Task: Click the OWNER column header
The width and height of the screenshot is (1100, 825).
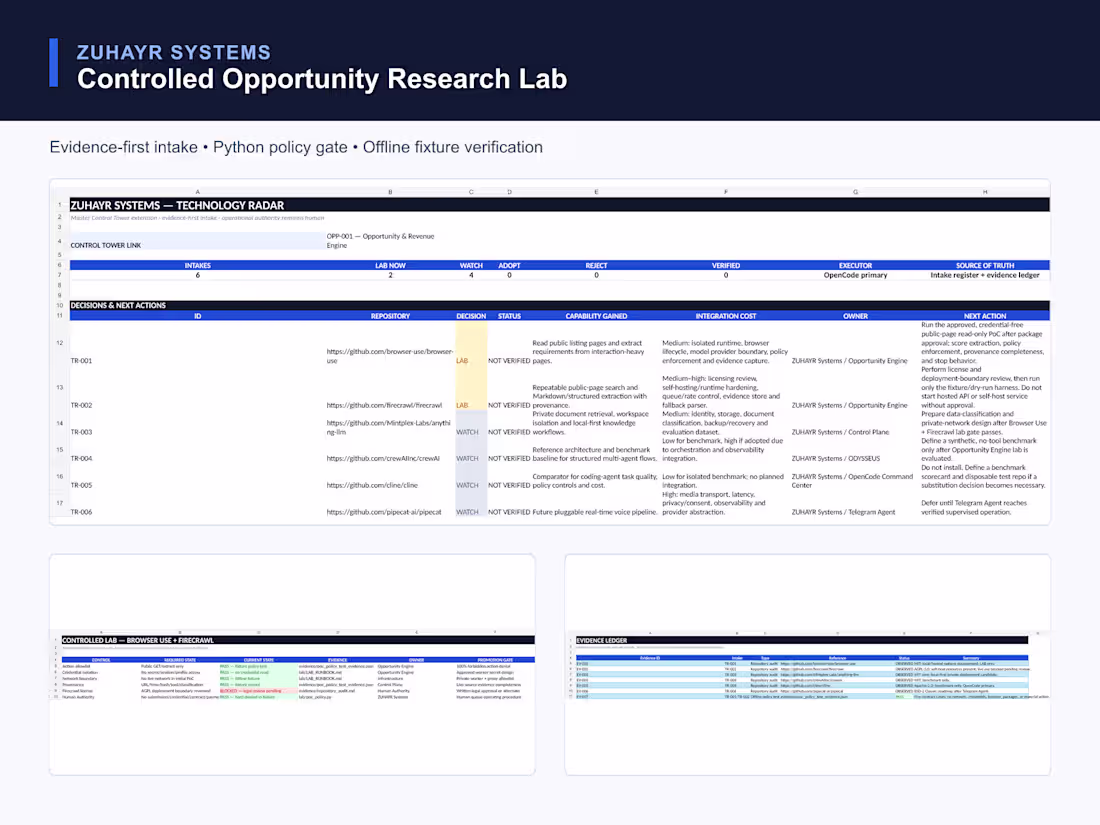Action: tap(855, 316)
